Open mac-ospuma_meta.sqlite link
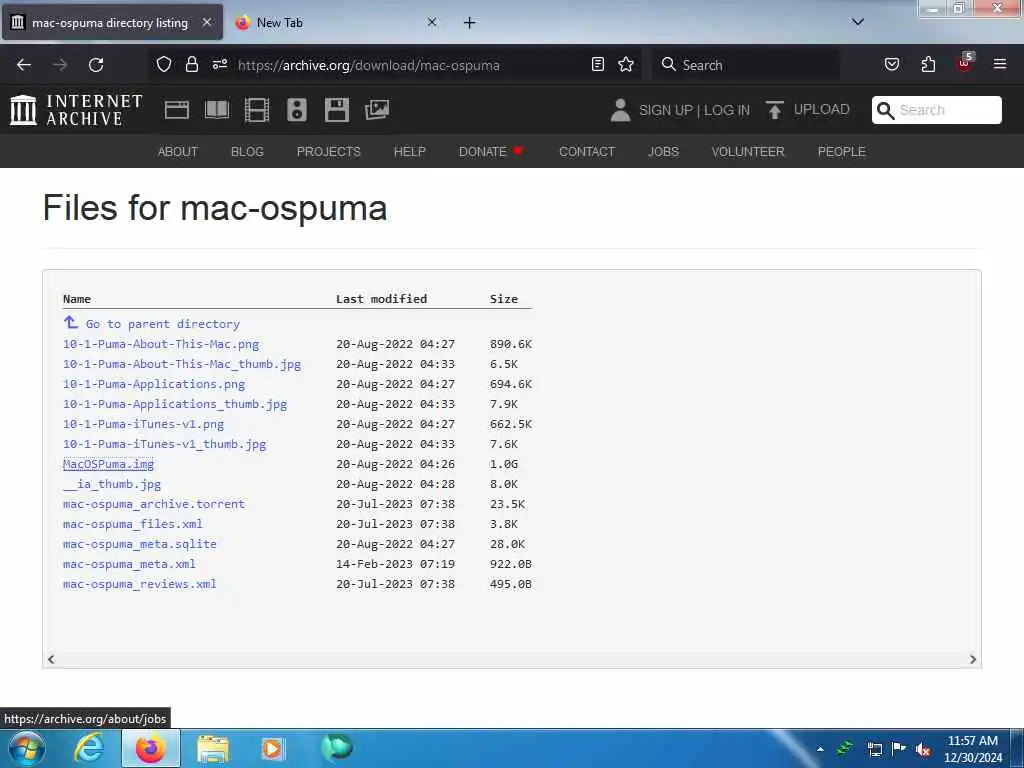This screenshot has height=768, width=1024. (140, 544)
